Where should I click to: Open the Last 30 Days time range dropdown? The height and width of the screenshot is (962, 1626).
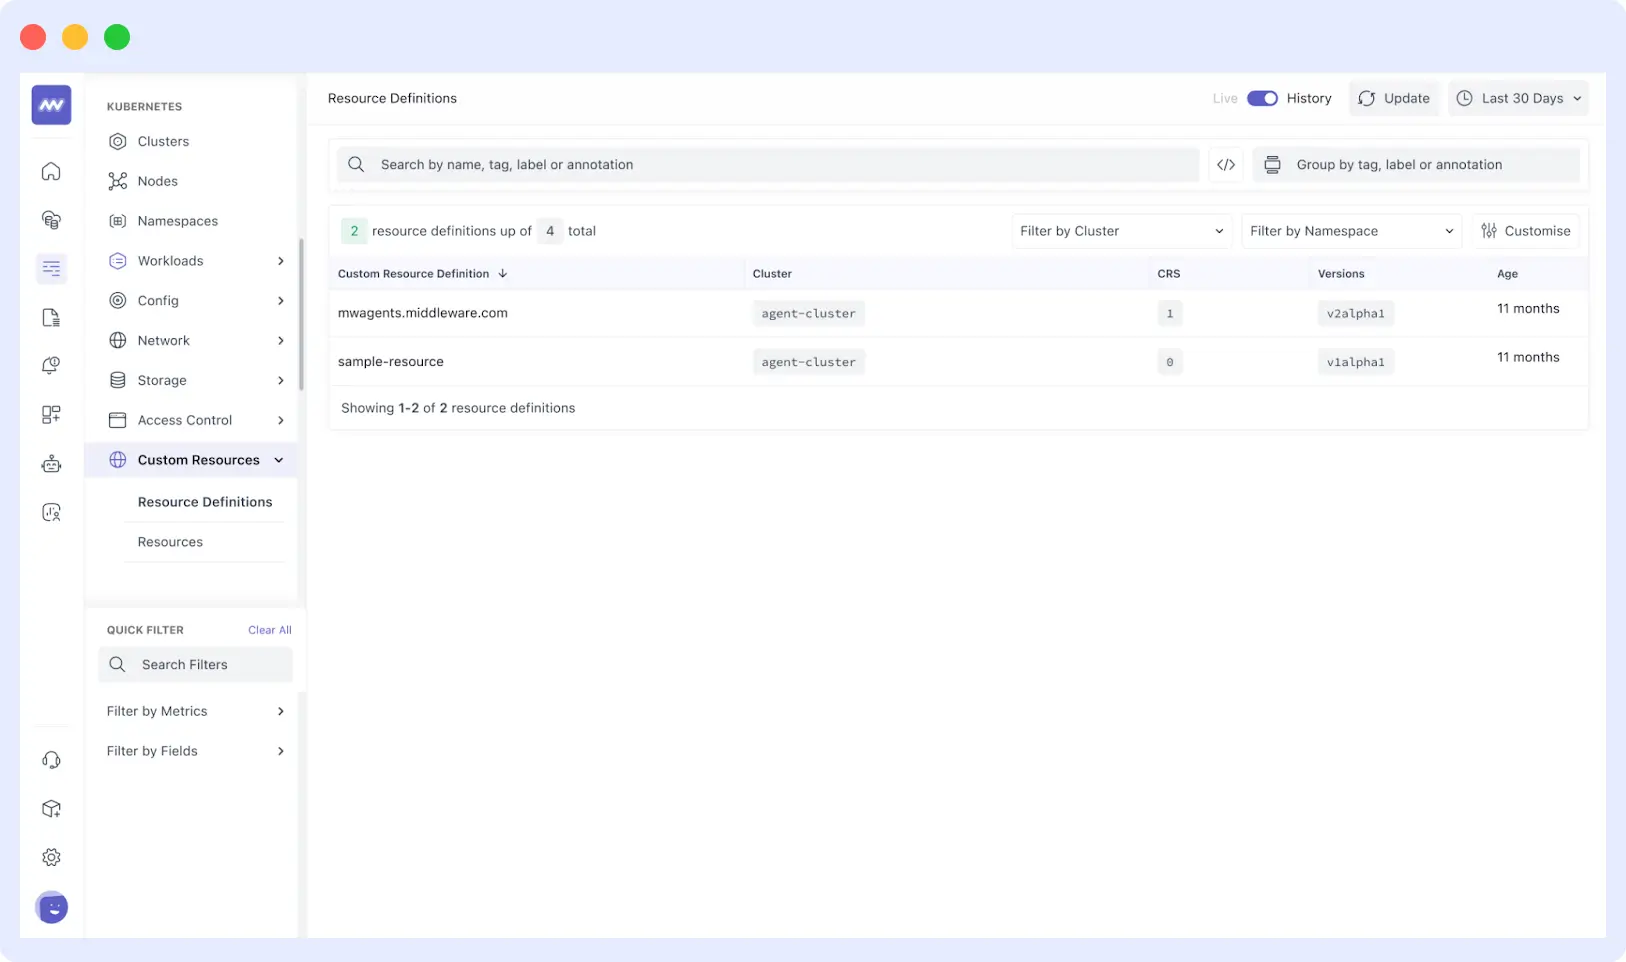click(x=1517, y=98)
